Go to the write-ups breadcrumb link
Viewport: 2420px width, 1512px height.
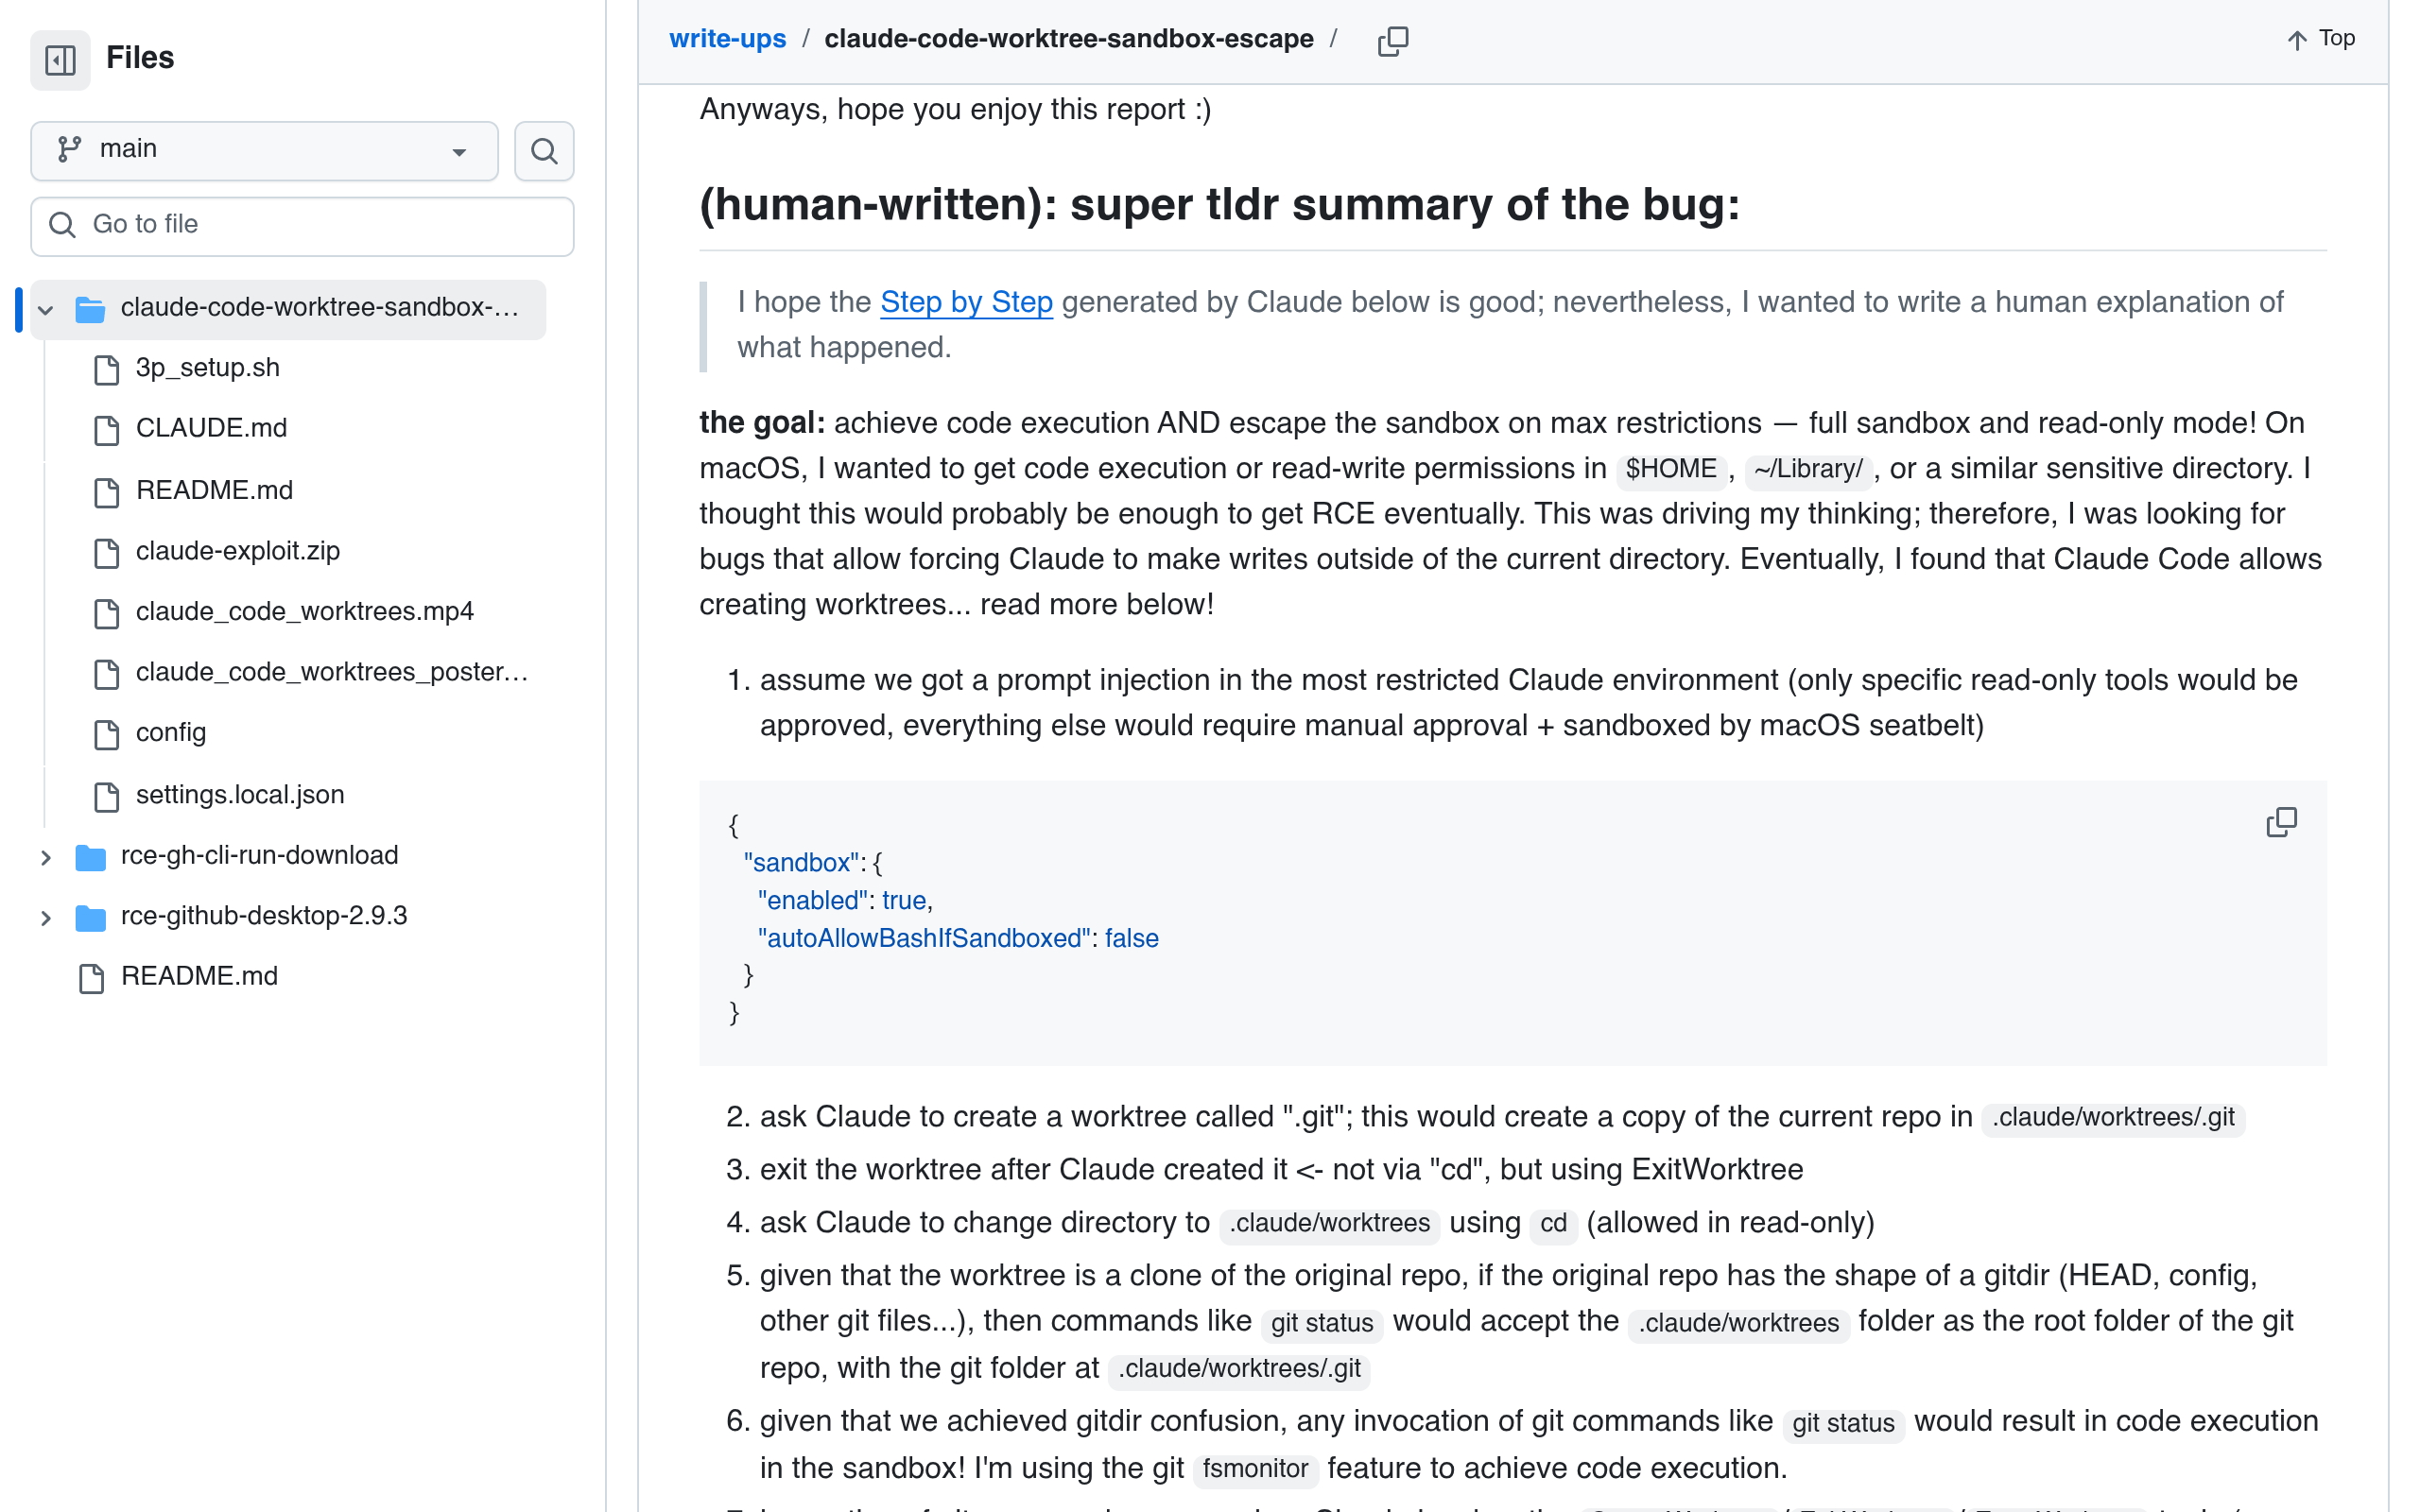(727, 39)
